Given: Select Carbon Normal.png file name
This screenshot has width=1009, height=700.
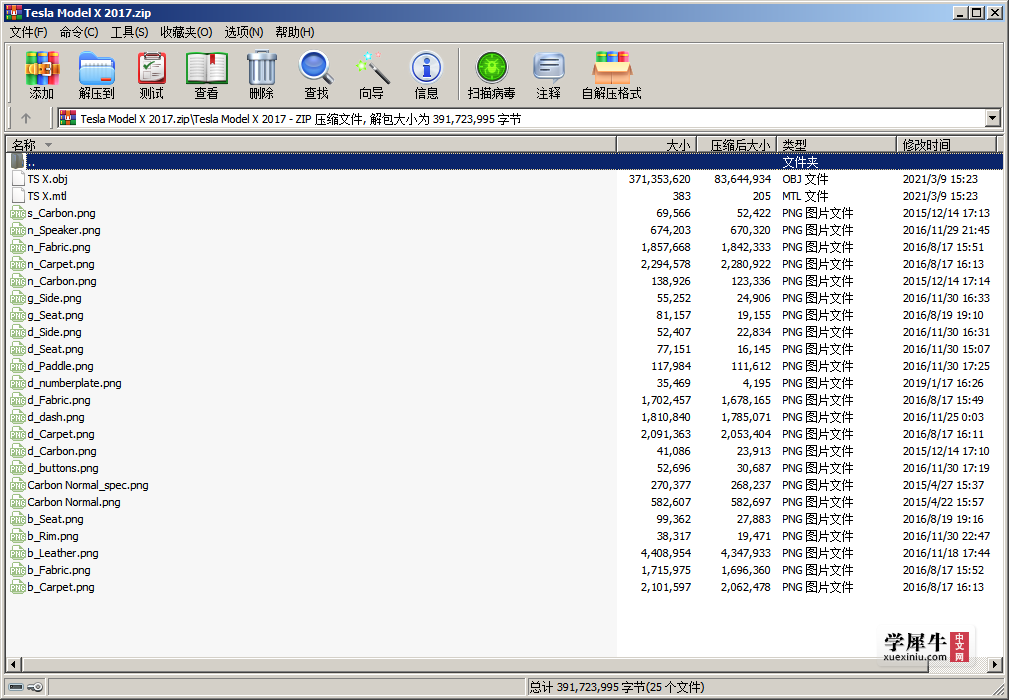Looking at the screenshot, I should click(73, 502).
